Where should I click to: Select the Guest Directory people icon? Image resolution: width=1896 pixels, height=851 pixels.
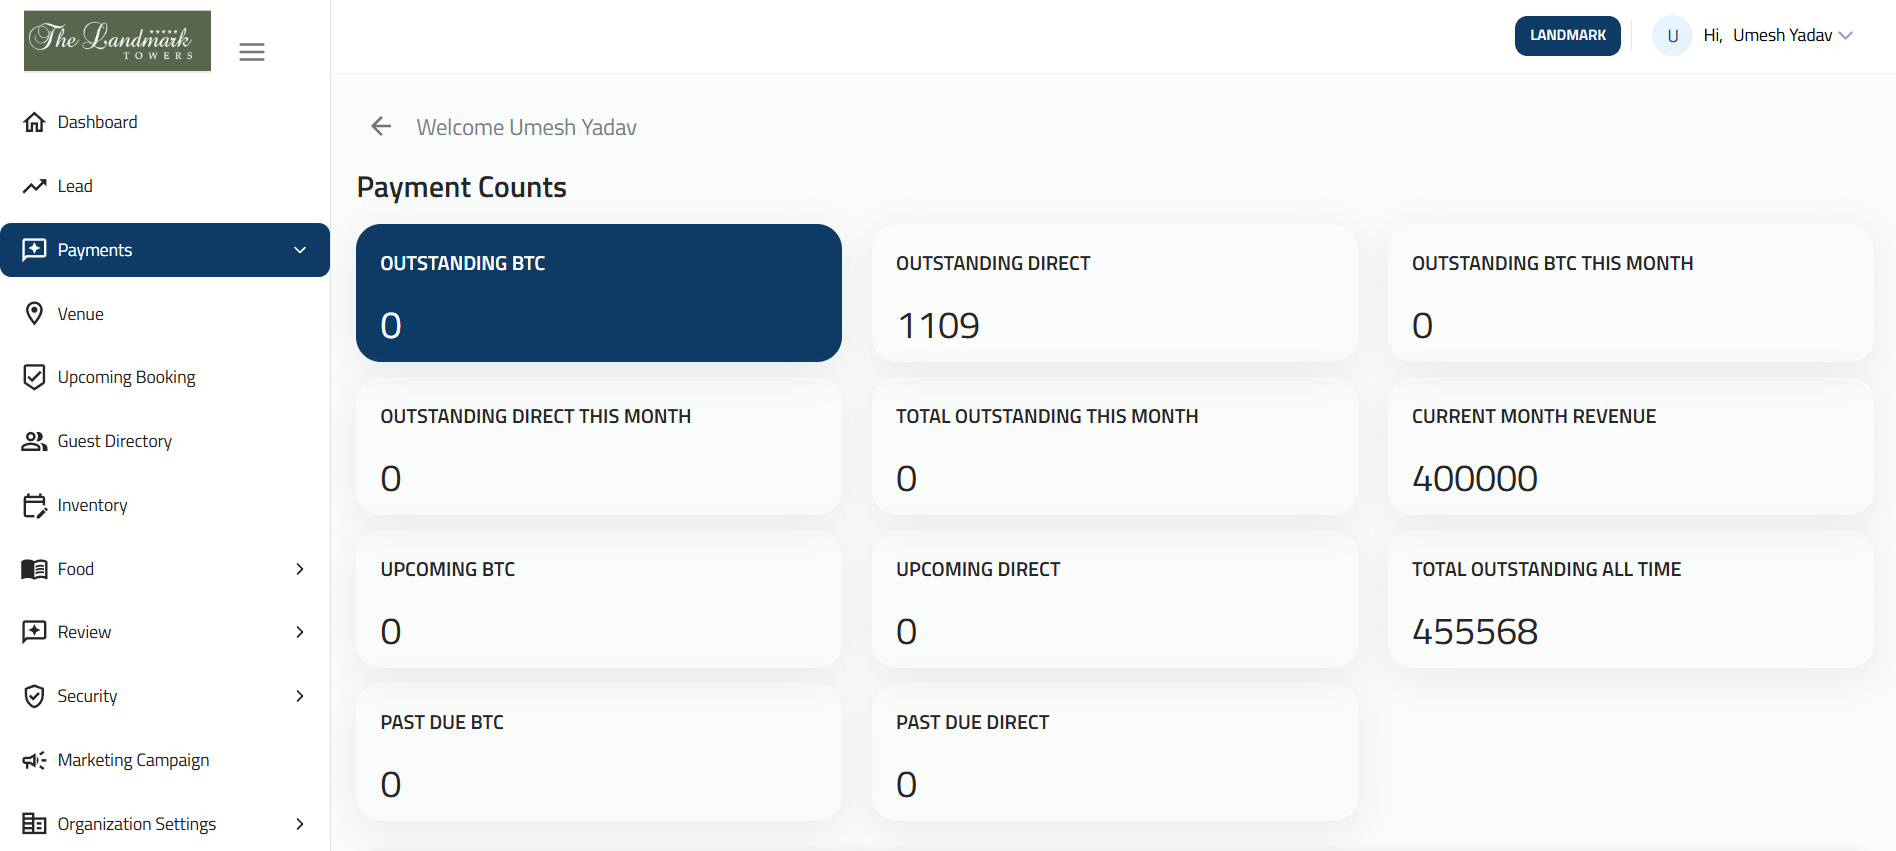pos(35,440)
